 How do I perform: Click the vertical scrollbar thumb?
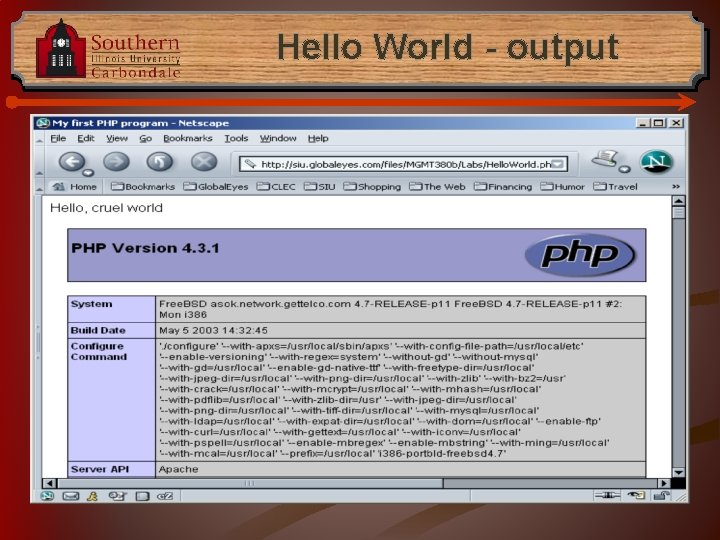pyautogui.click(x=678, y=213)
